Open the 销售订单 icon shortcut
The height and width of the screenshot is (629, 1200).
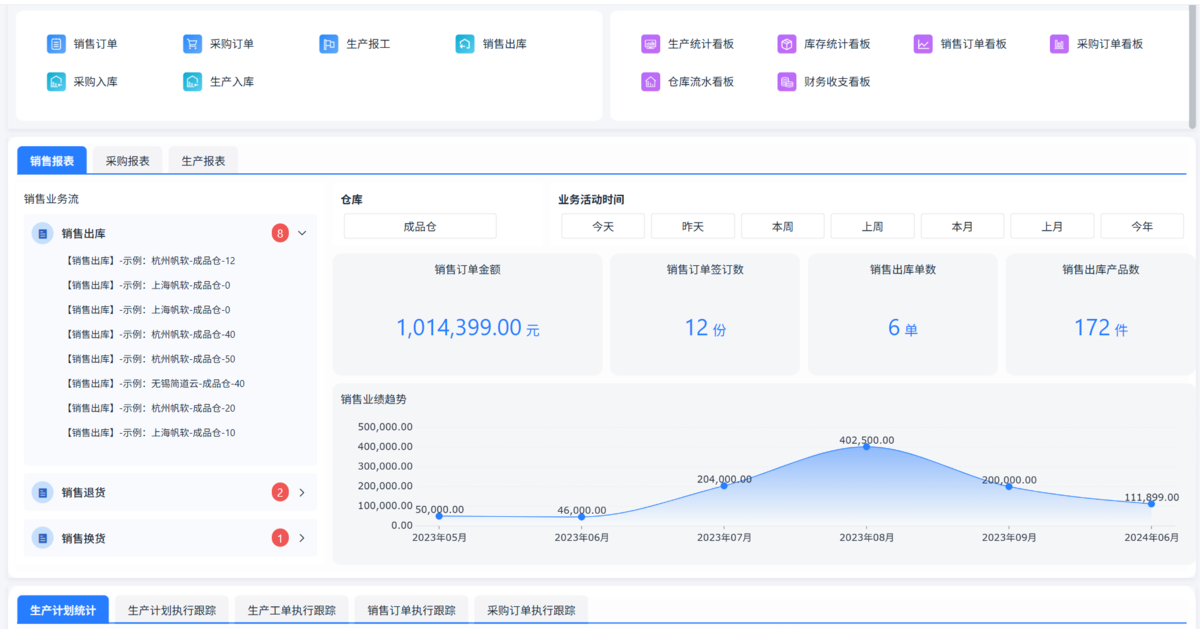(x=56, y=44)
